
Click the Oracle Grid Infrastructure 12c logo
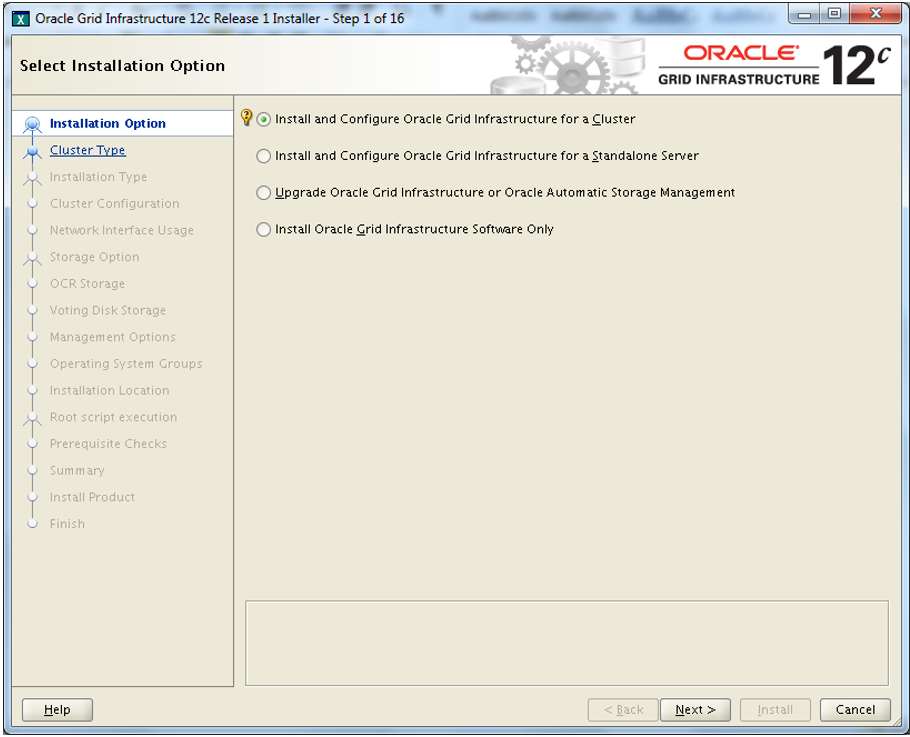click(x=774, y=65)
